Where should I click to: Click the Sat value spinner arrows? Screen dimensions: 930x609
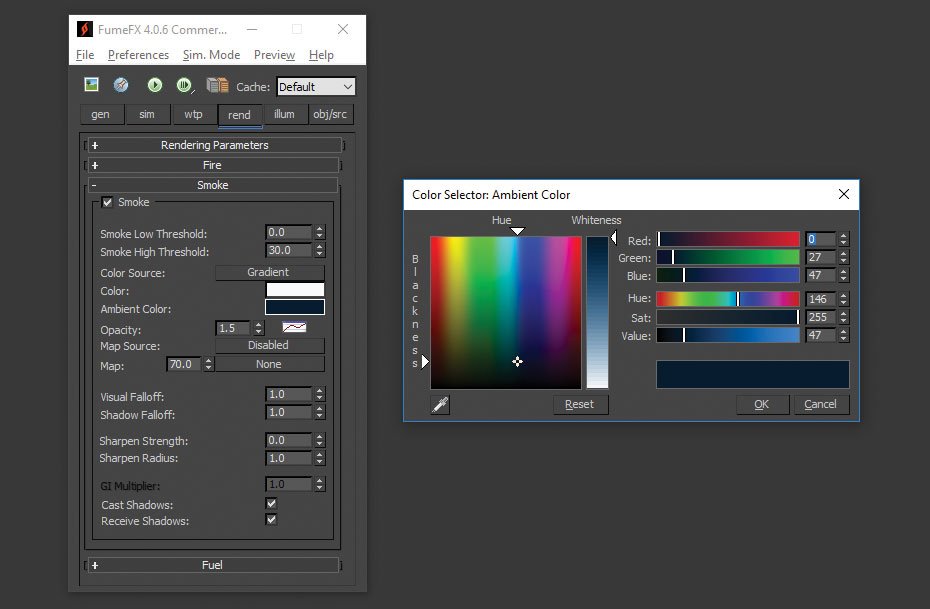843,317
